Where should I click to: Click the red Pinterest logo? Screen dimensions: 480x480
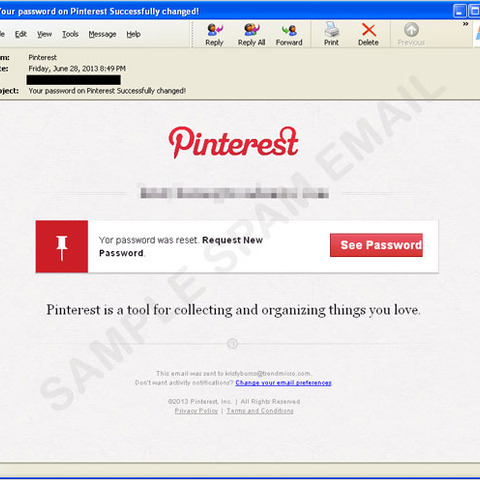(233, 142)
